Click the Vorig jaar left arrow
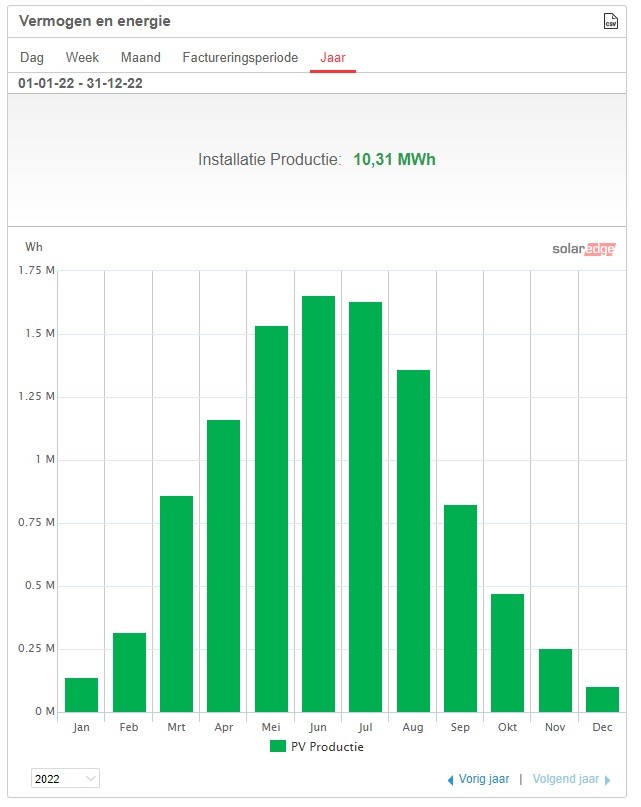The image size is (641, 807). click(x=450, y=779)
